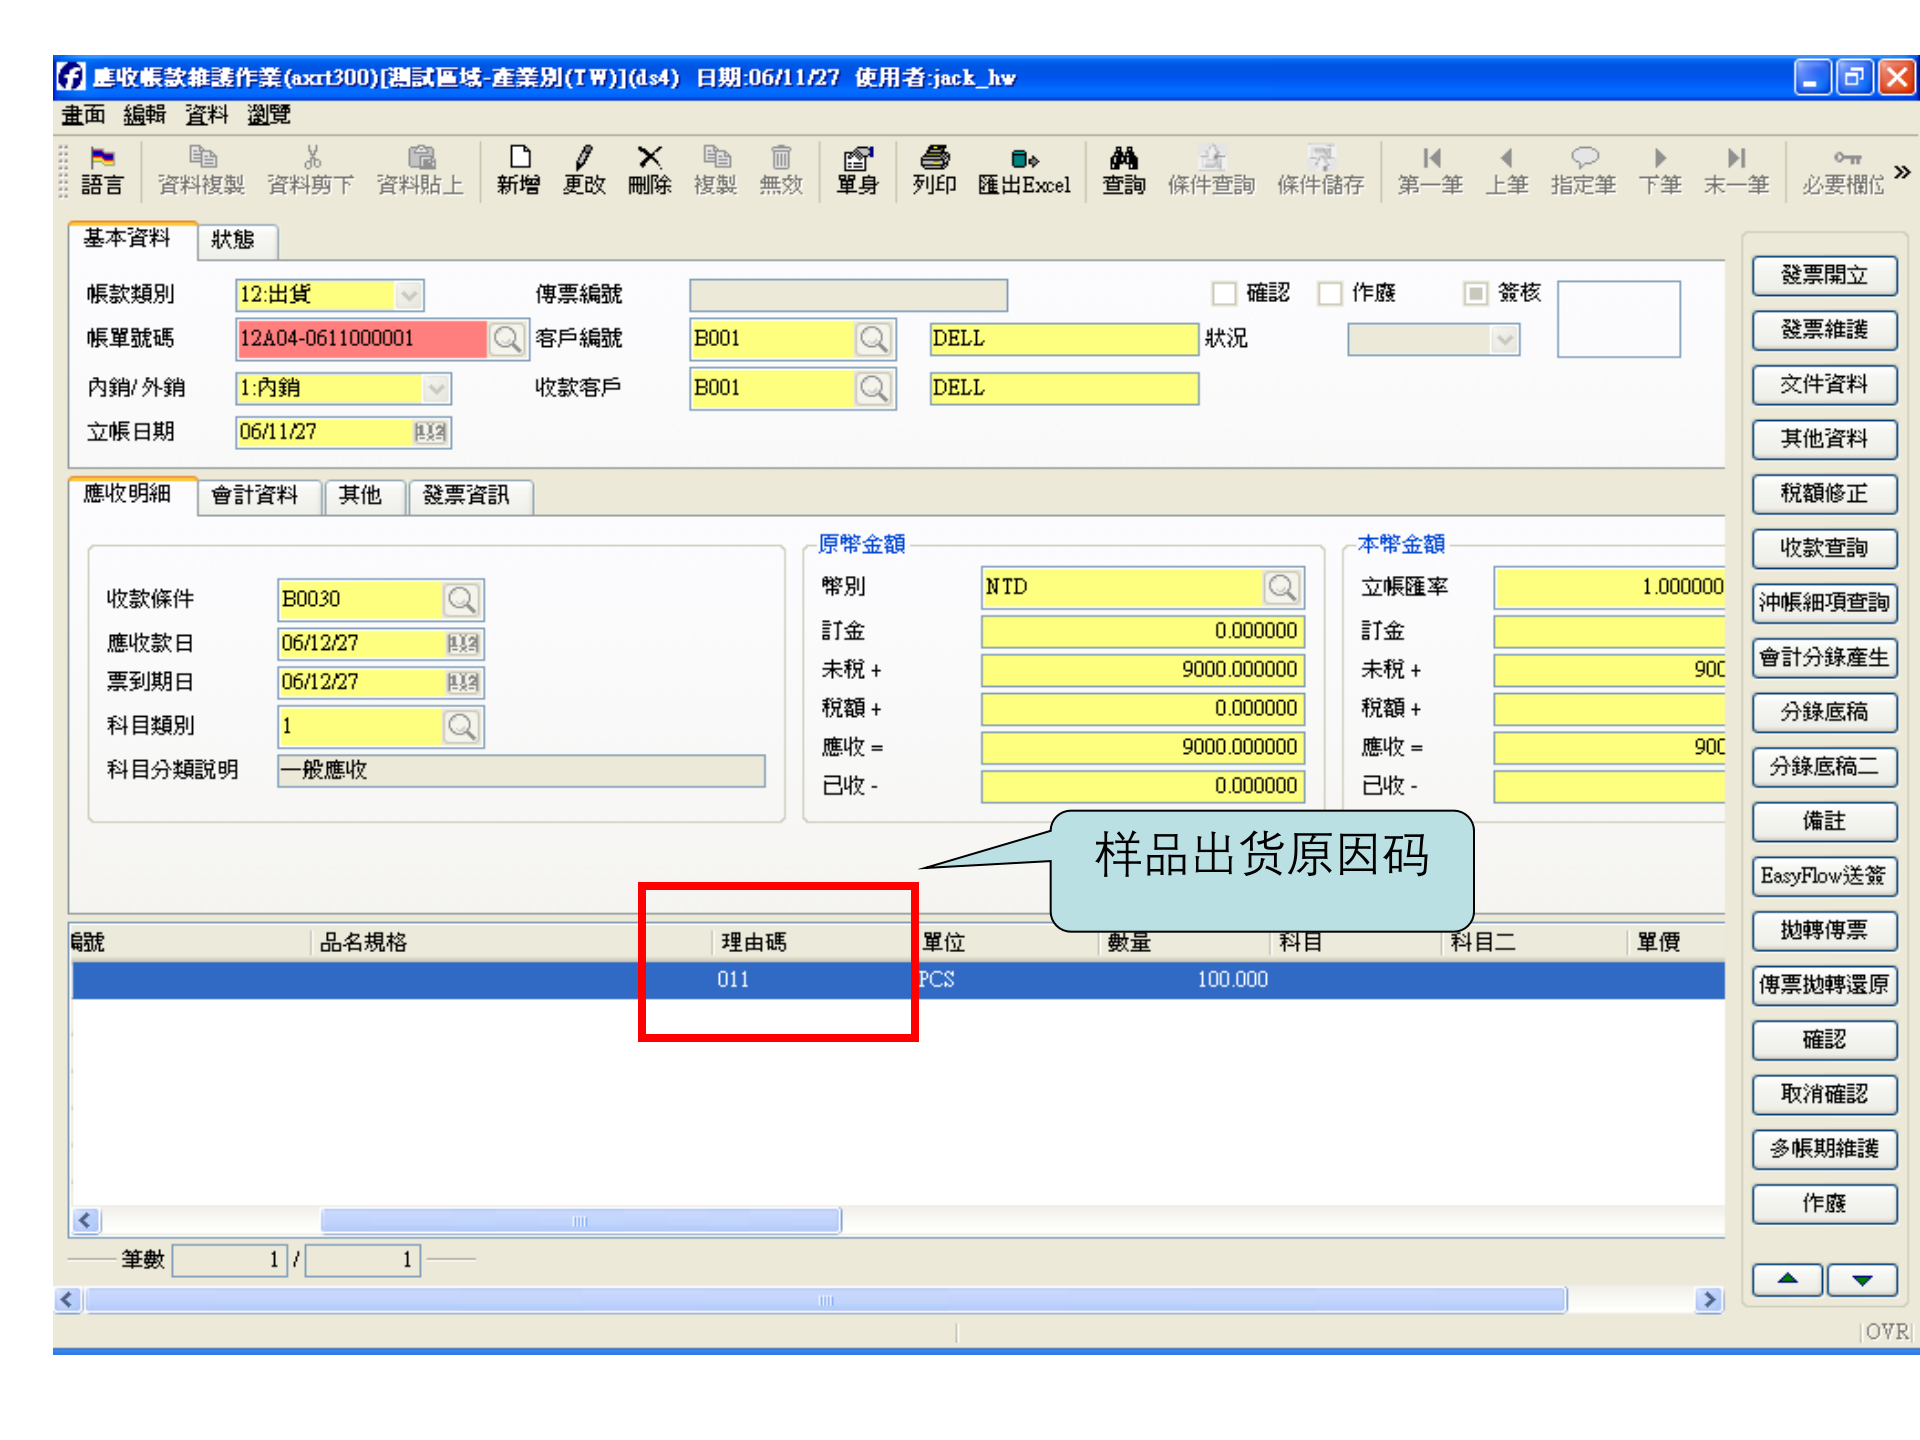Screen dimensions: 1920x1440
Task: Open the 帳款類別 dropdown showing 12:出貨
Action: (409, 294)
